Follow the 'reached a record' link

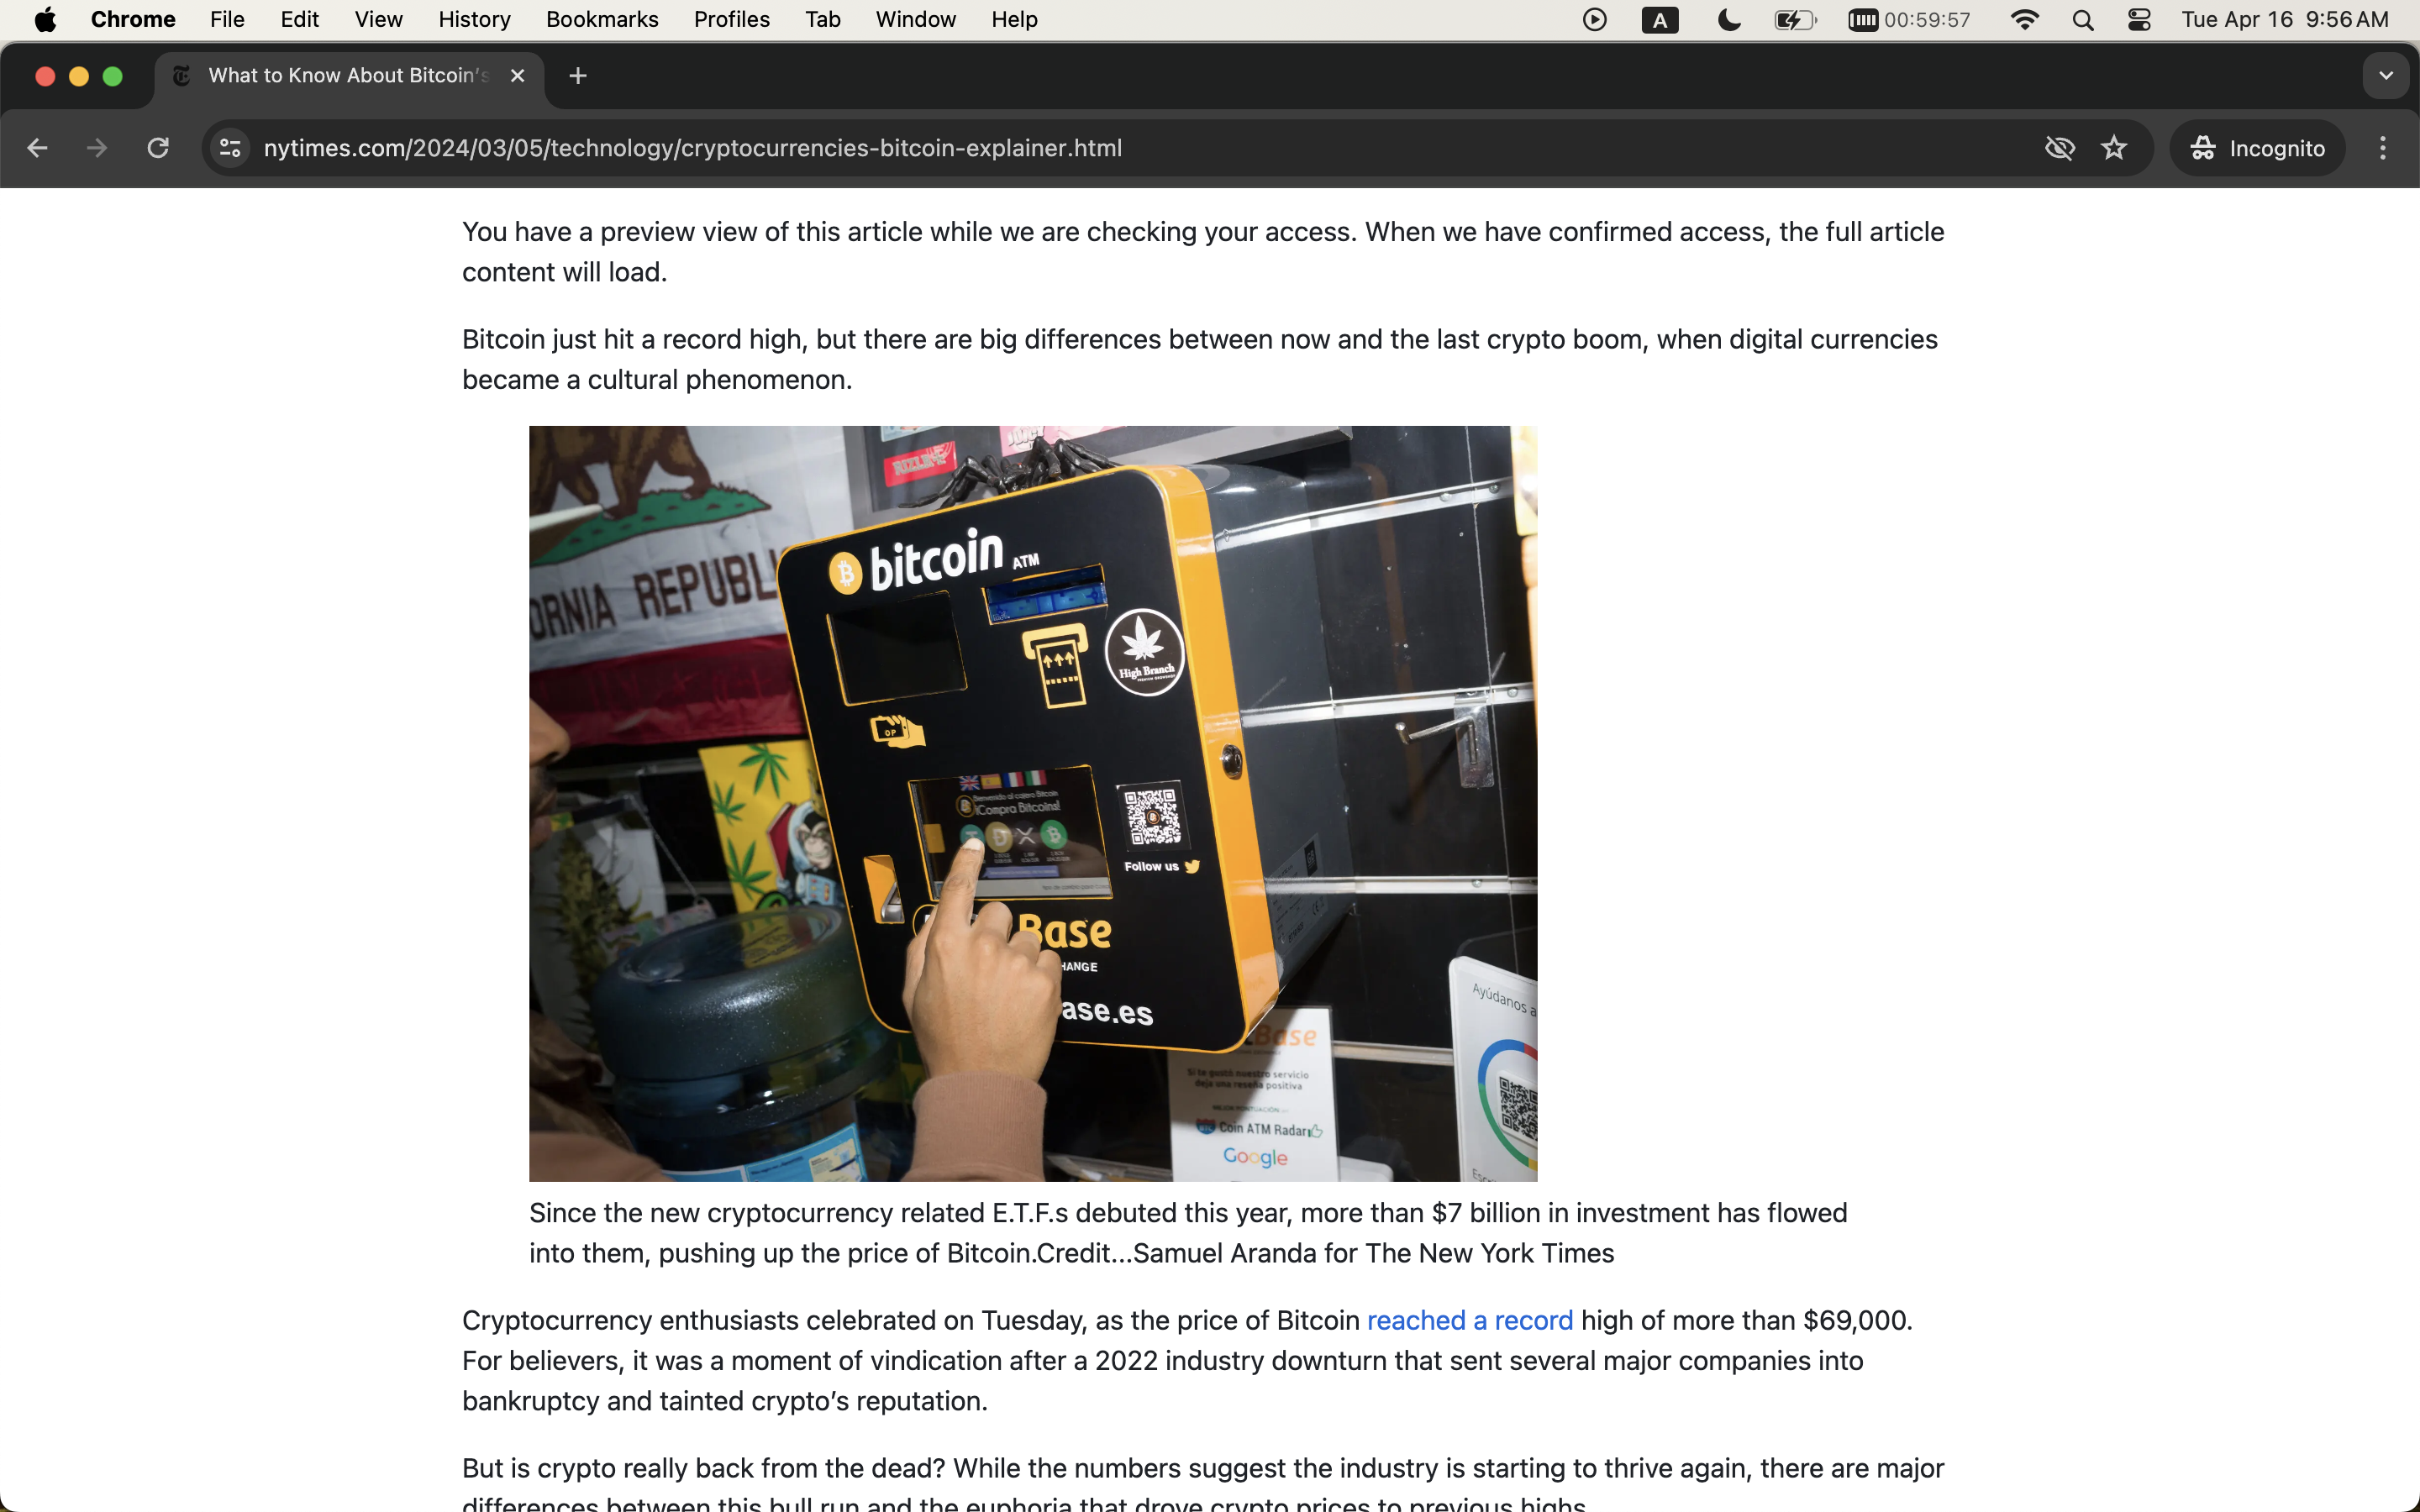pos(1469,1320)
